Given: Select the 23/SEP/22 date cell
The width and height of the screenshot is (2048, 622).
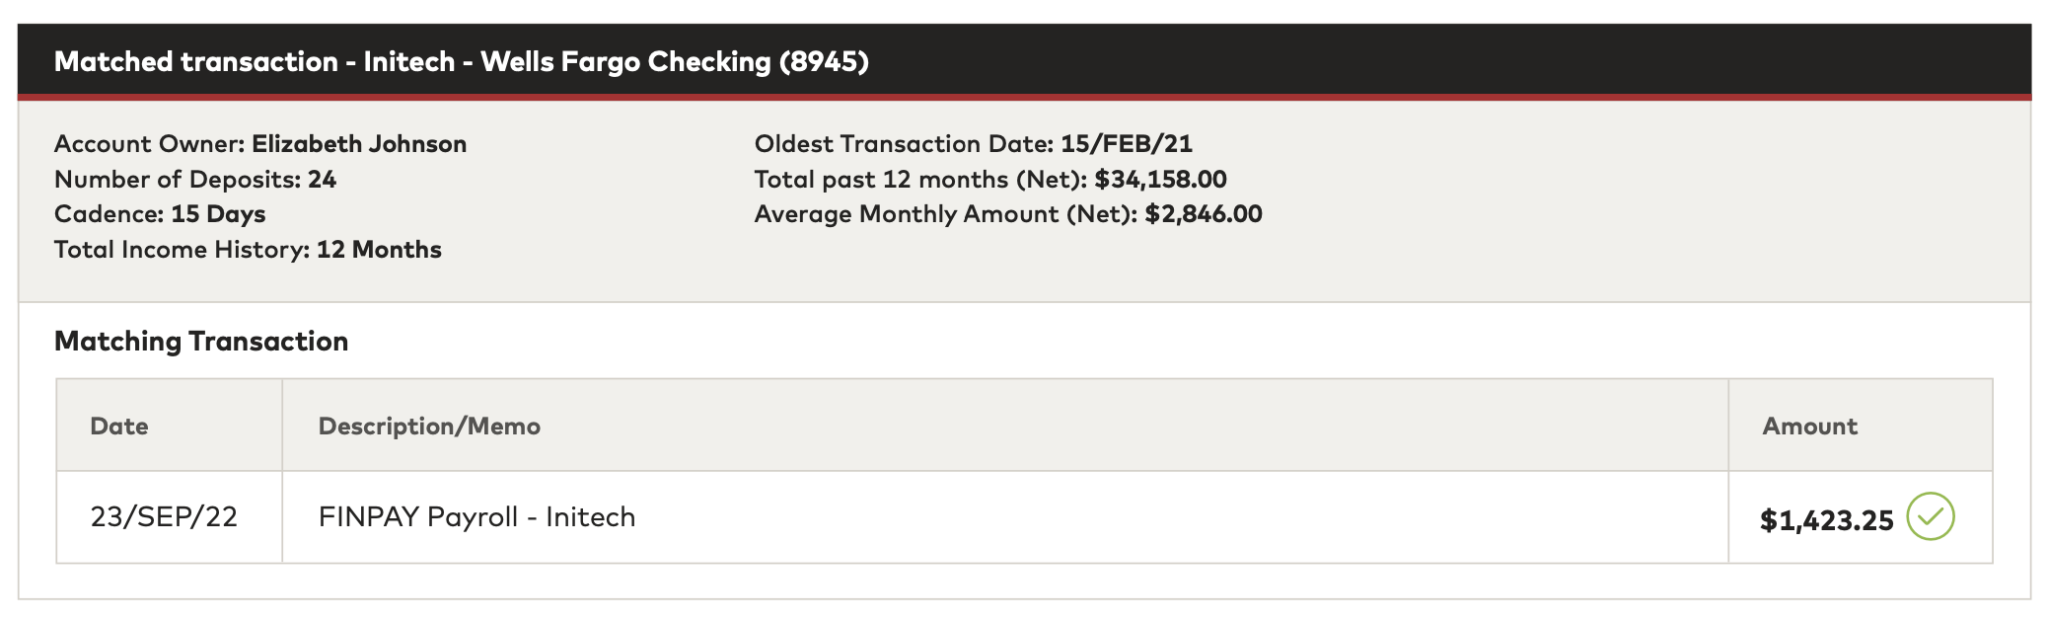Looking at the screenshot, I should [x=164, y=517].
